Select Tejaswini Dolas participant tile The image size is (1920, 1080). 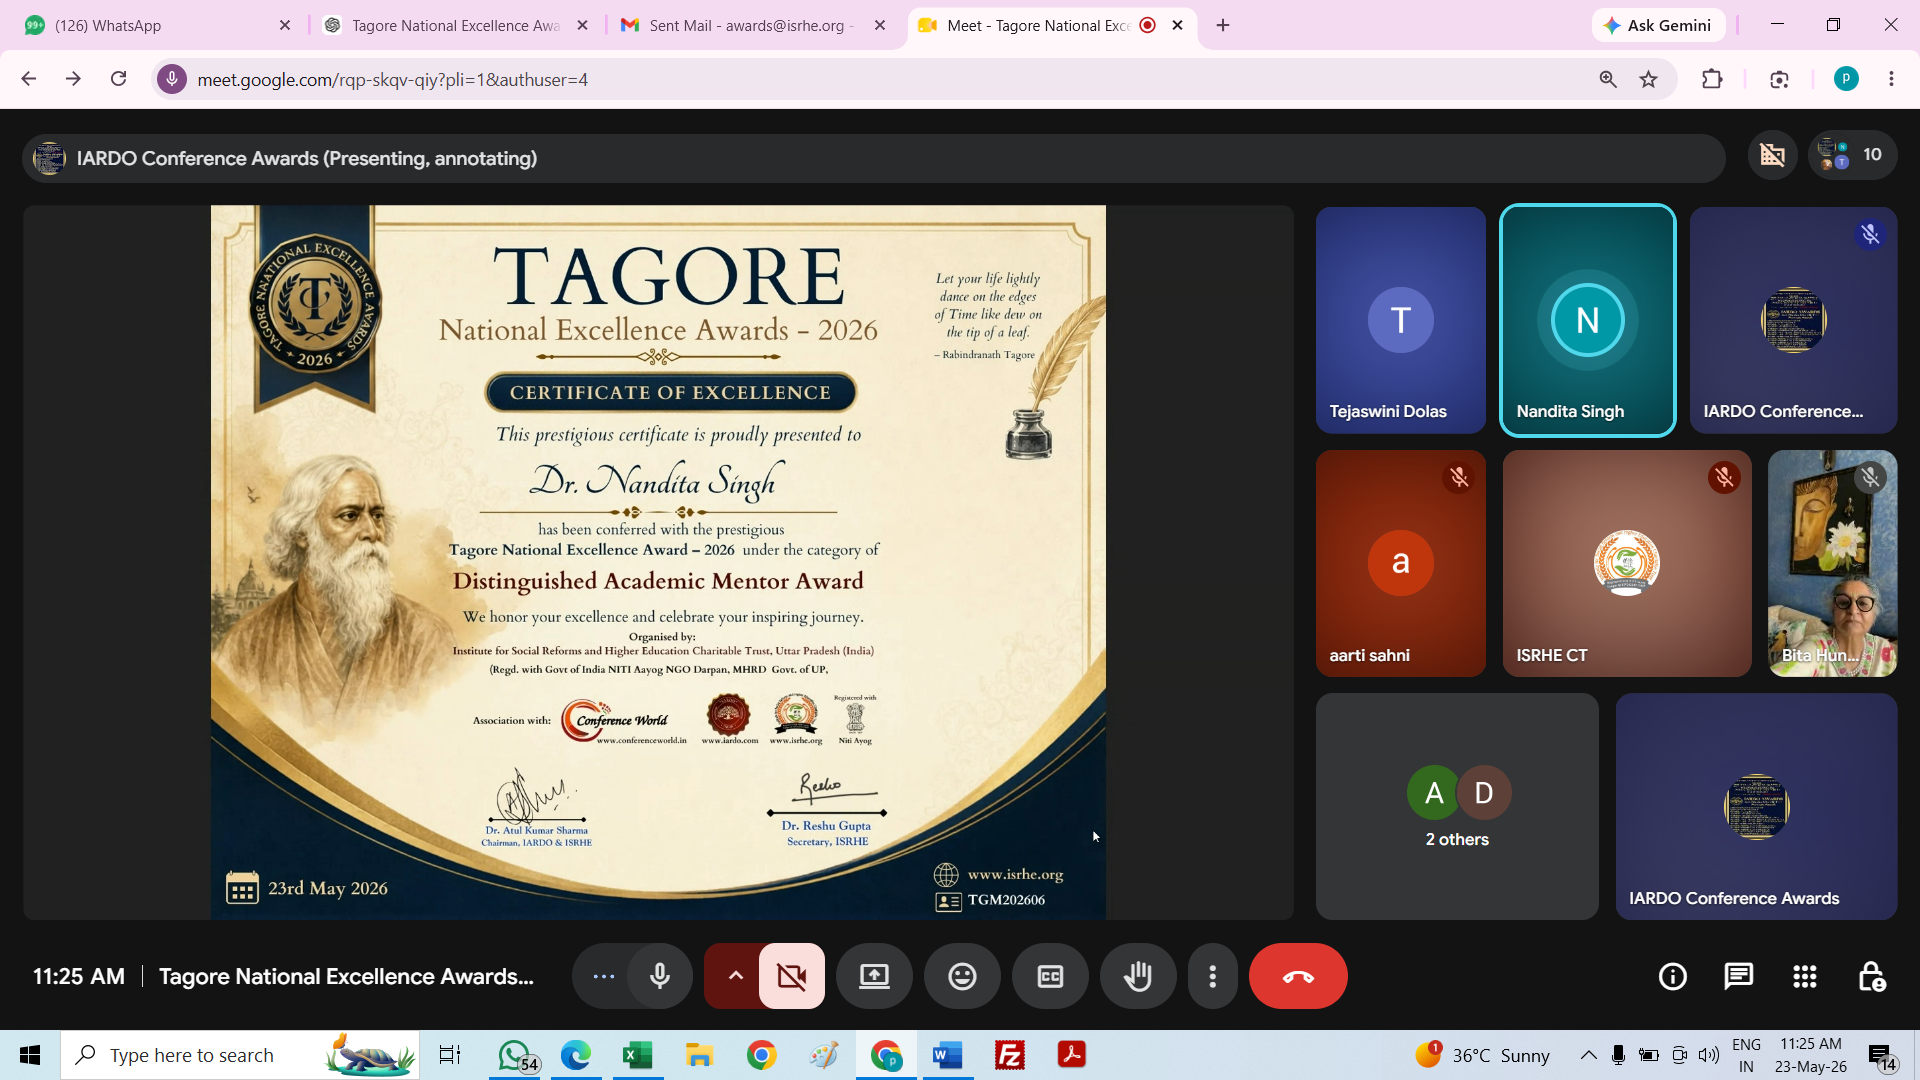coord(1400,320)
